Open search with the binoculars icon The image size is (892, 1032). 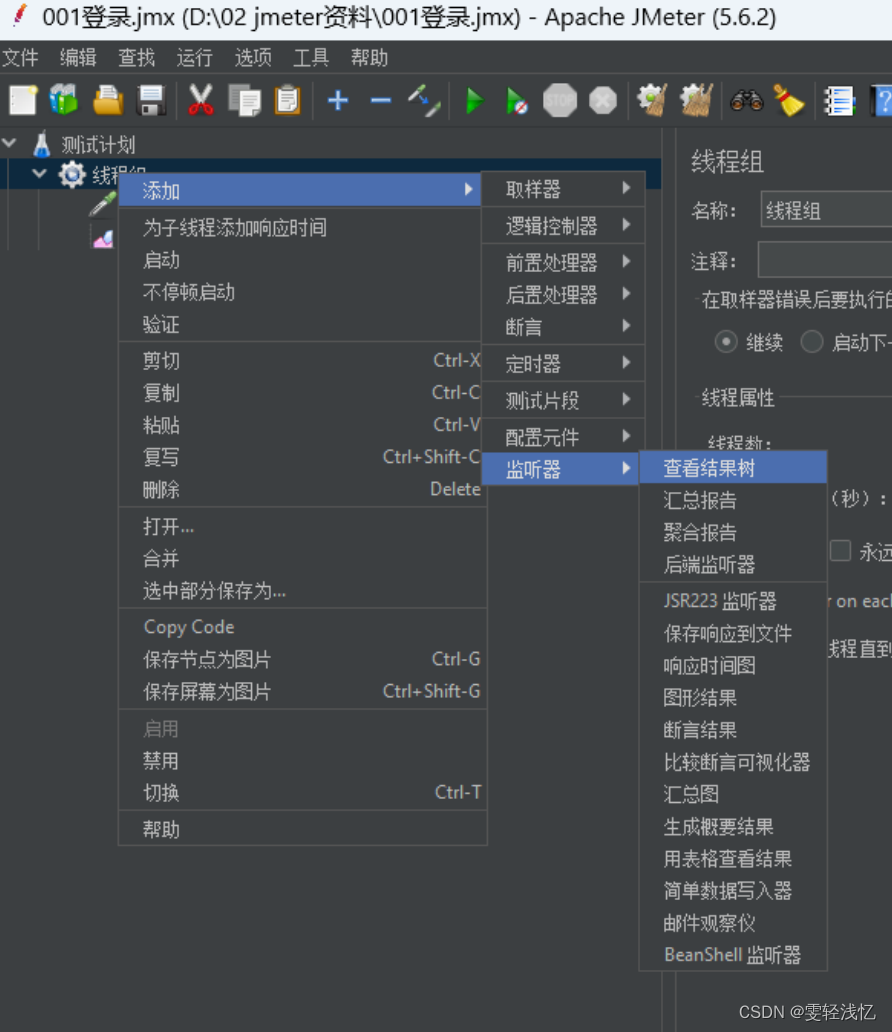click(x=745, y=100)
